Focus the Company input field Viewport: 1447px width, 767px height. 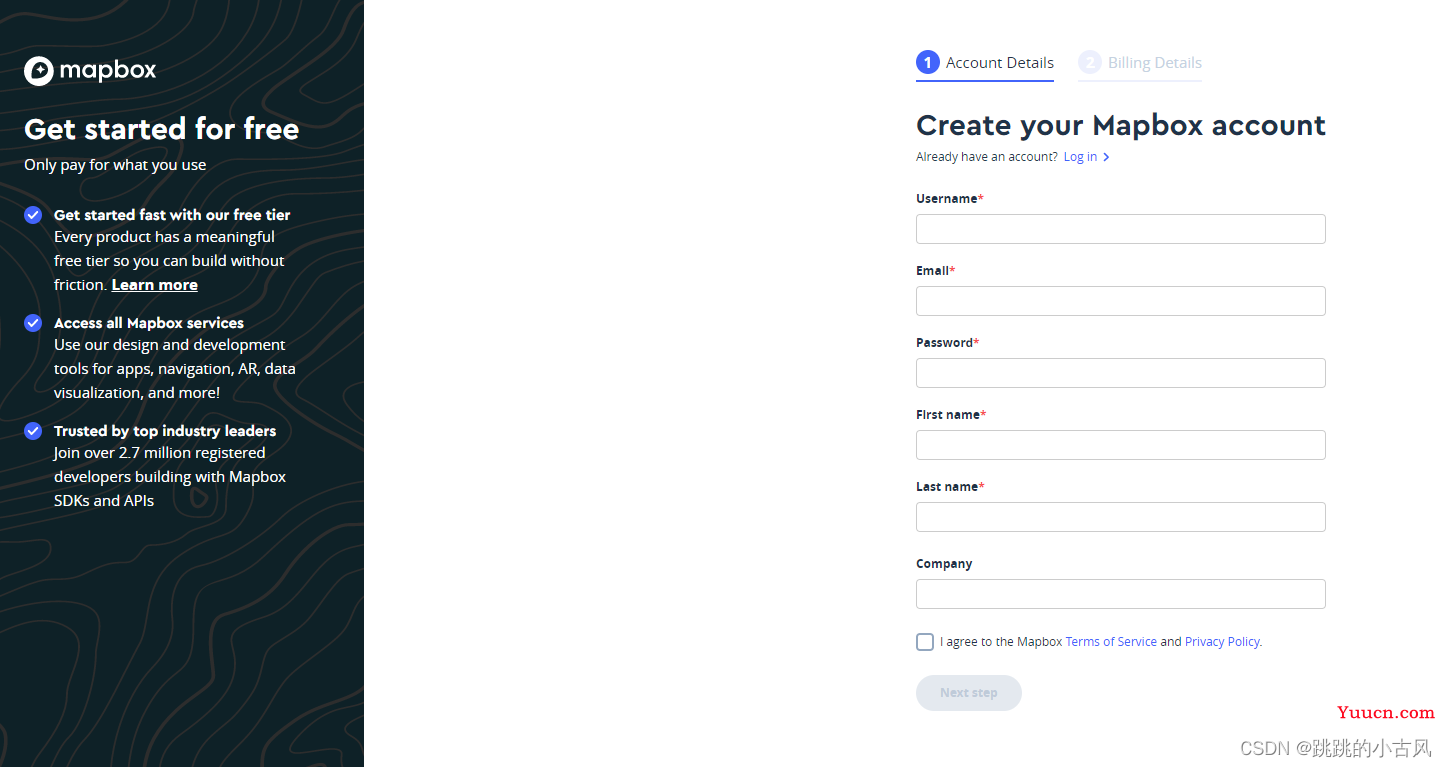point(1120,594)
